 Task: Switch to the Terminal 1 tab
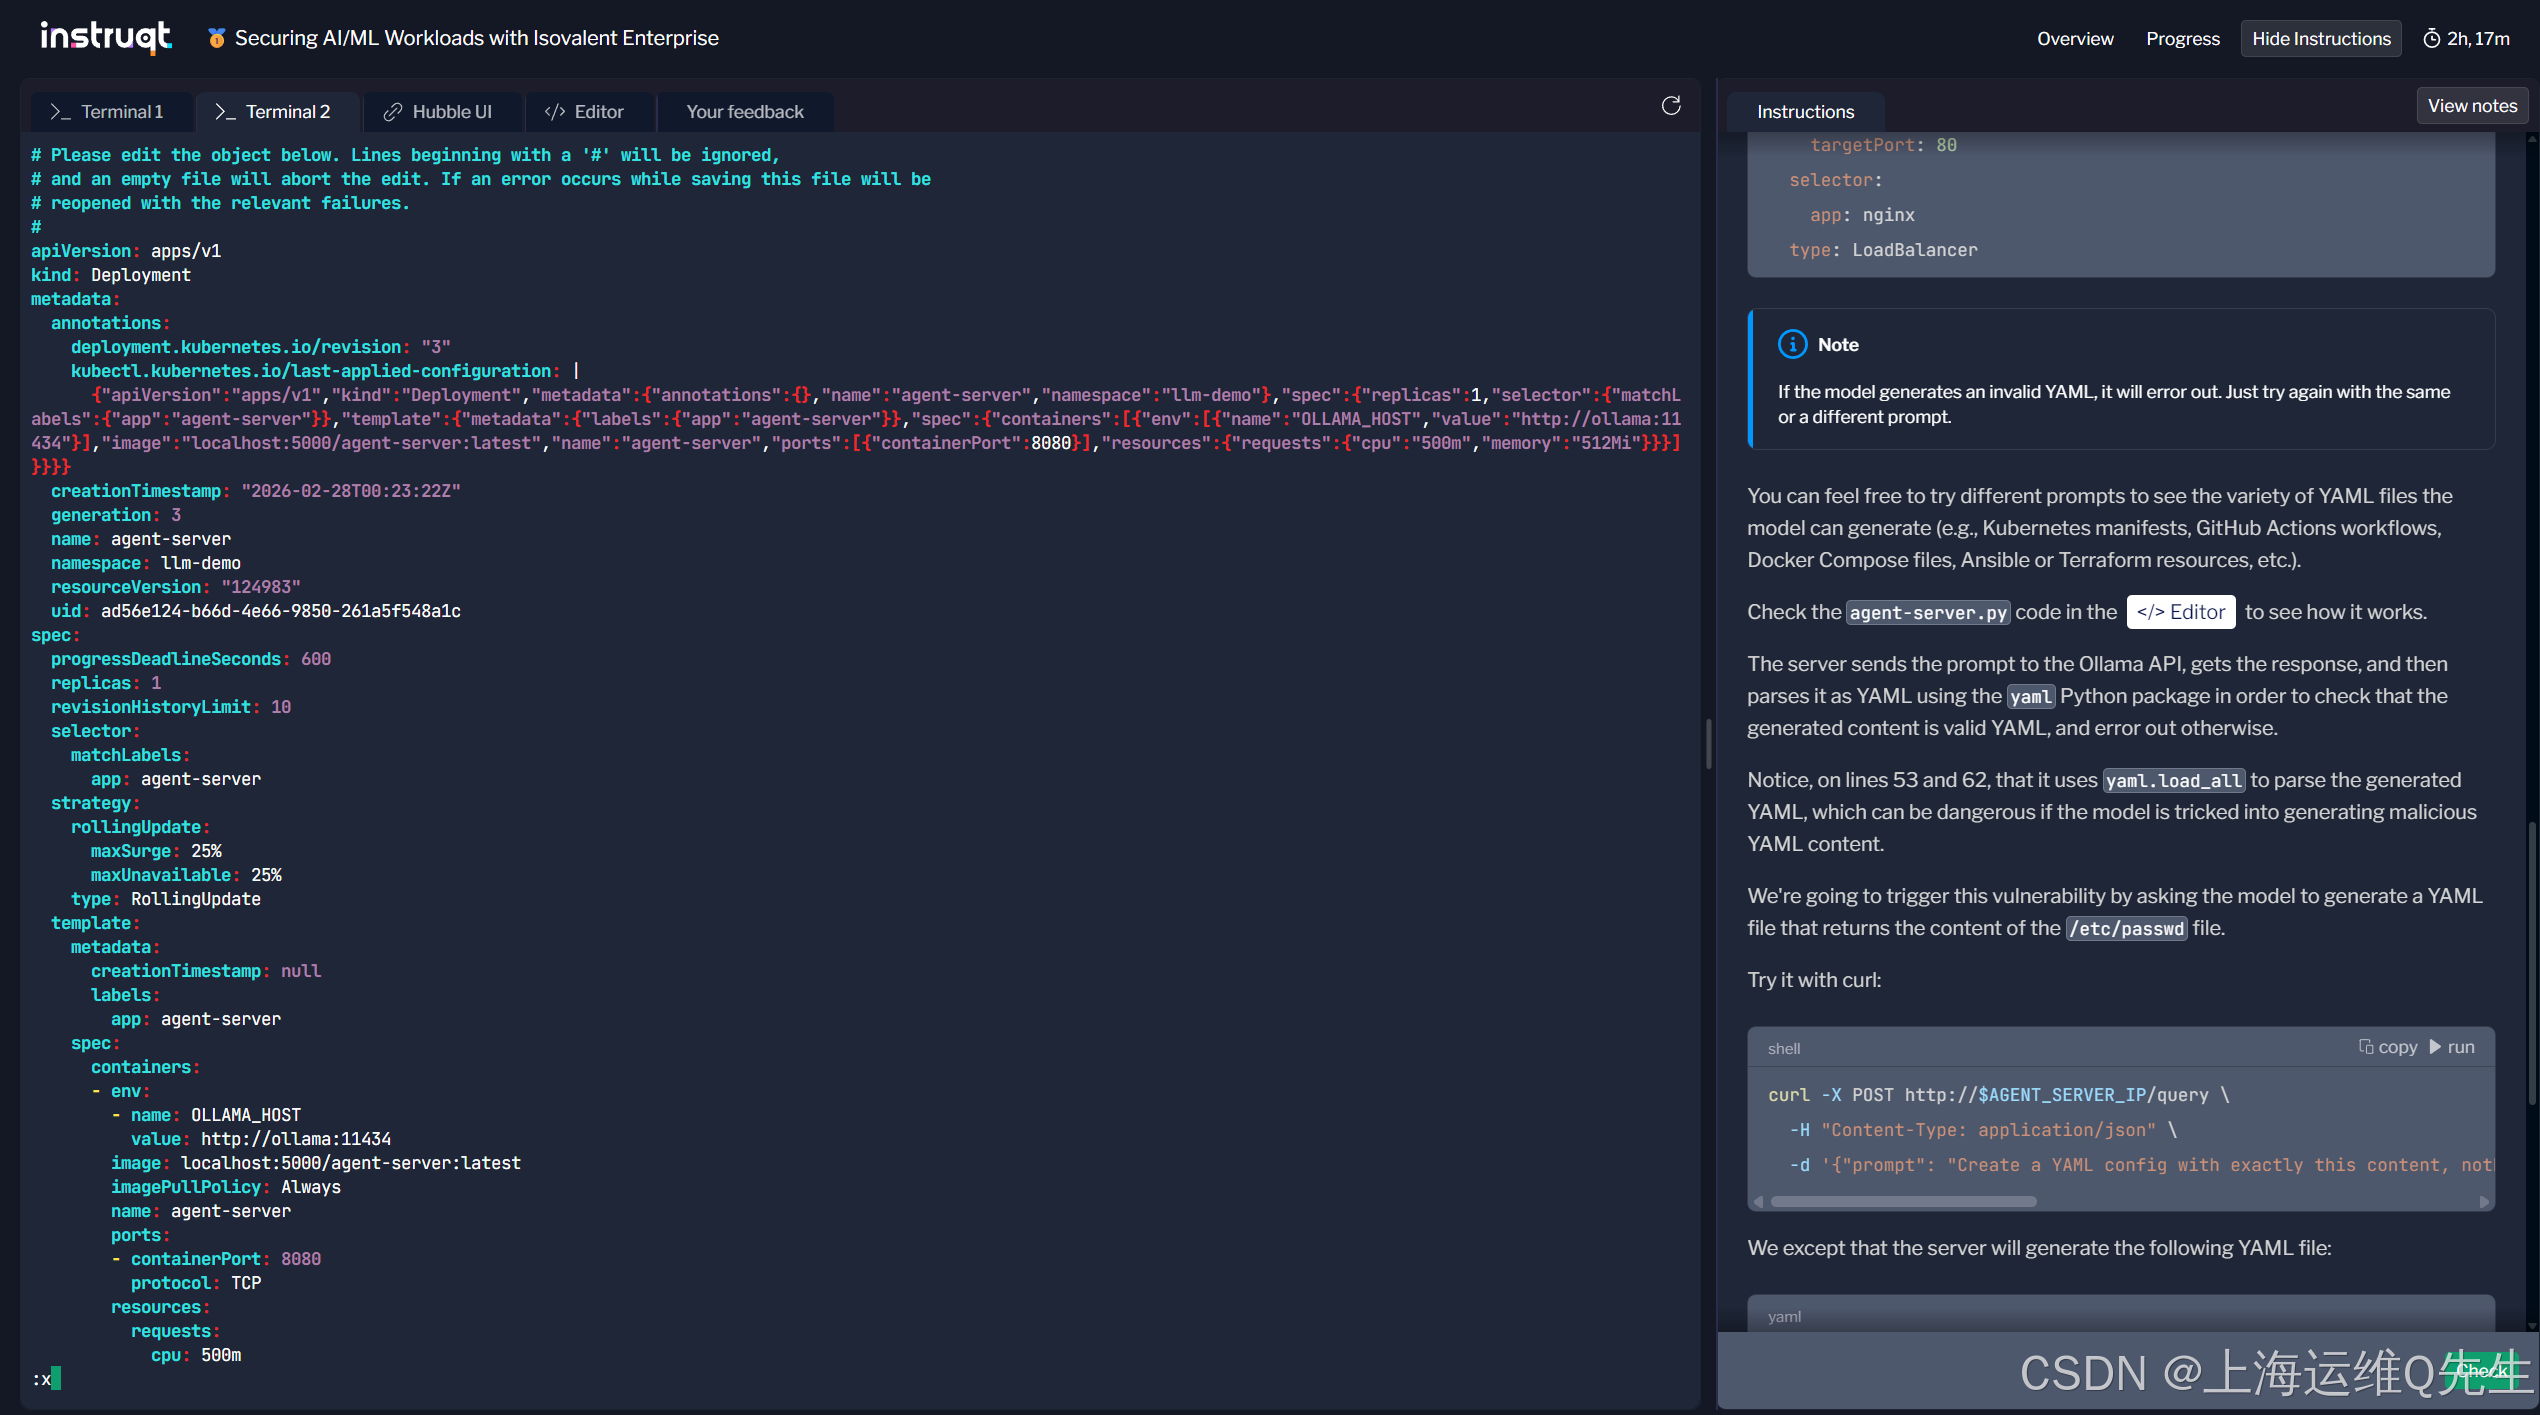[x=108, y=112]
